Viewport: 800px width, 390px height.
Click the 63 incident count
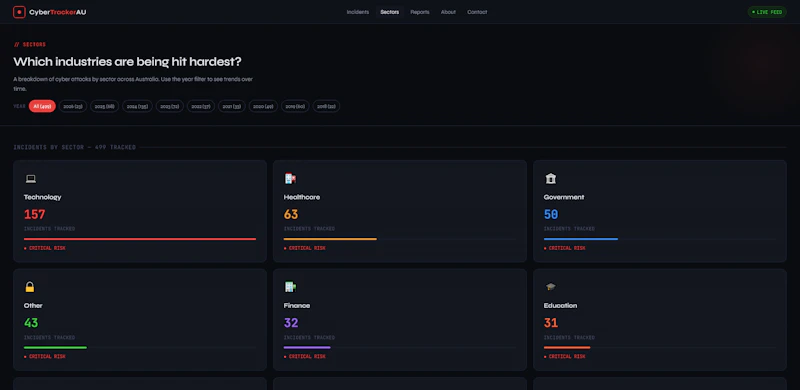(291, 214)
